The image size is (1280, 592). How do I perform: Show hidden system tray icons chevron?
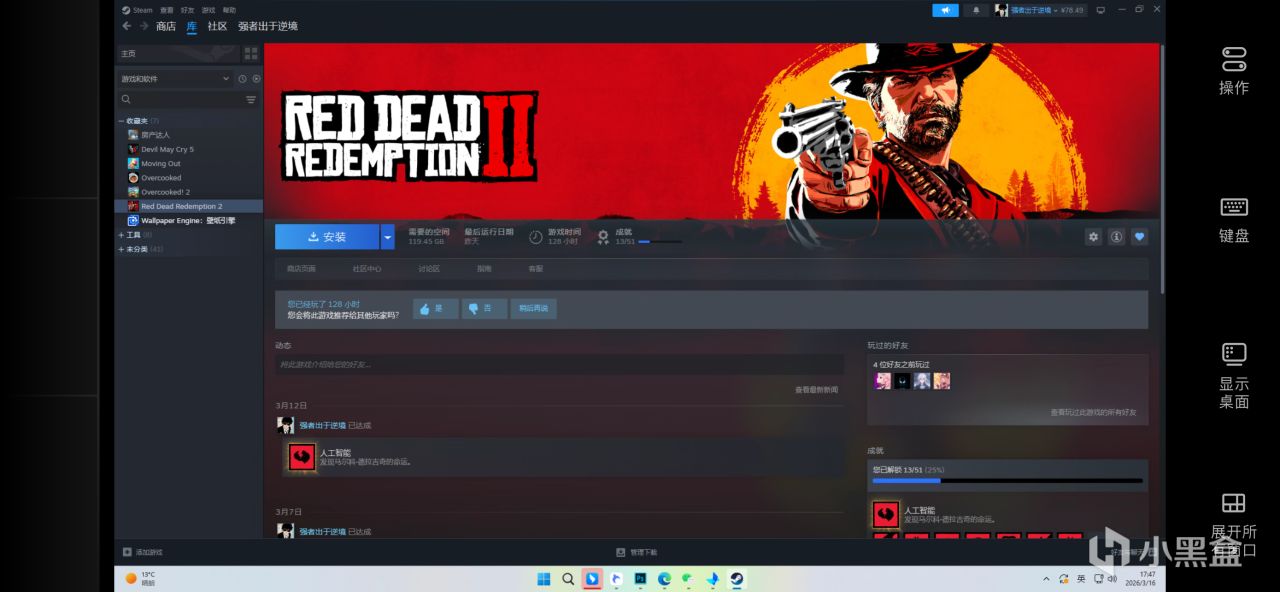click(x=1047, y=579)
